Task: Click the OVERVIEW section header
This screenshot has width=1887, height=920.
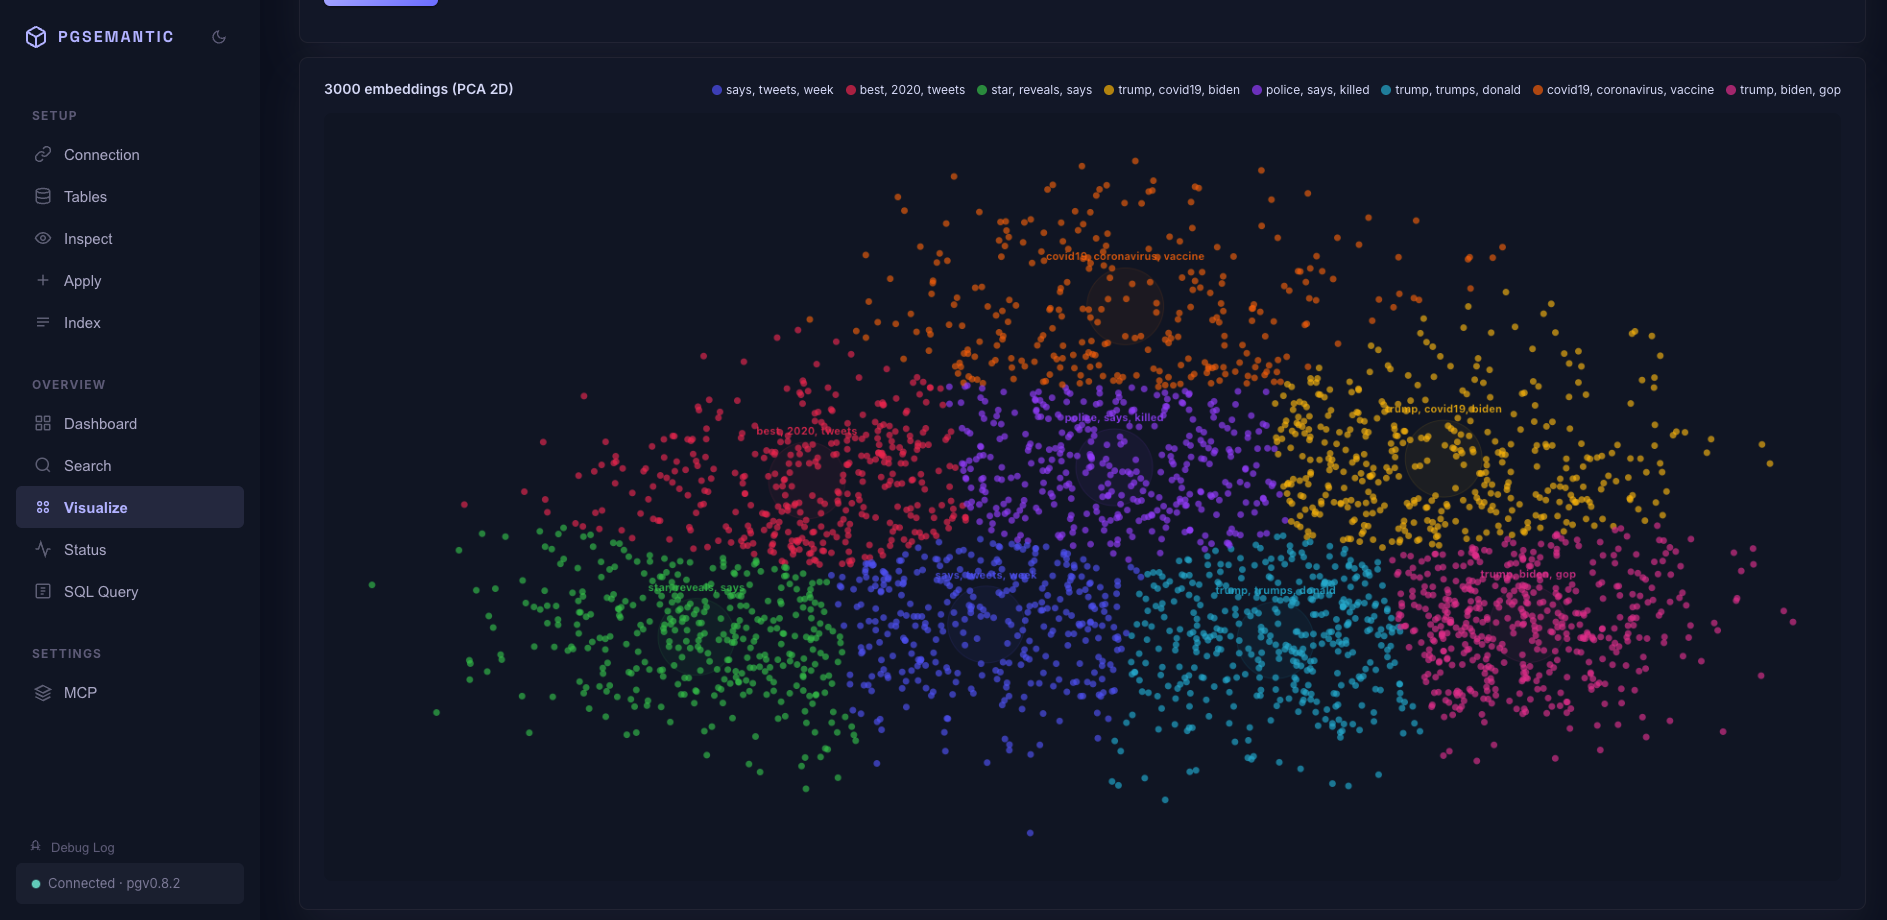Action: pyautogui.click(x=68, y=385)
